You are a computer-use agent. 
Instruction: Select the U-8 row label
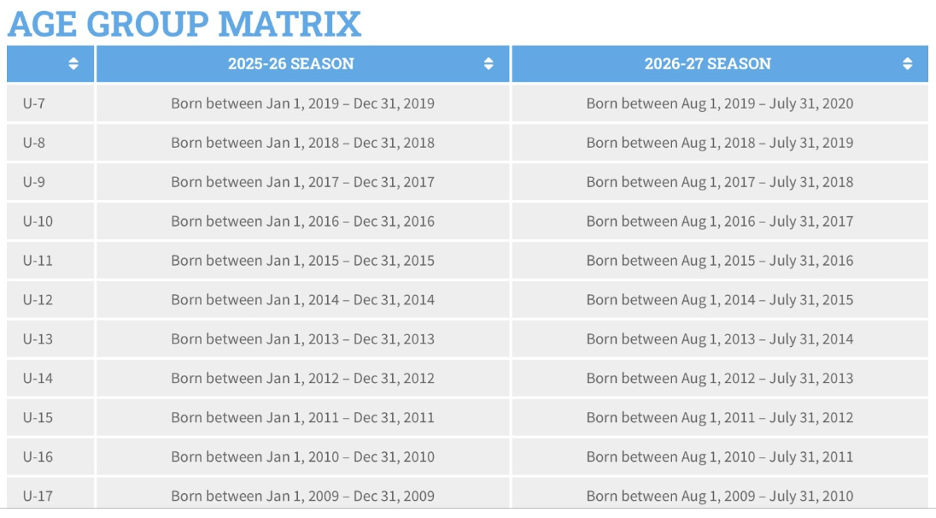tap(34, 142)
